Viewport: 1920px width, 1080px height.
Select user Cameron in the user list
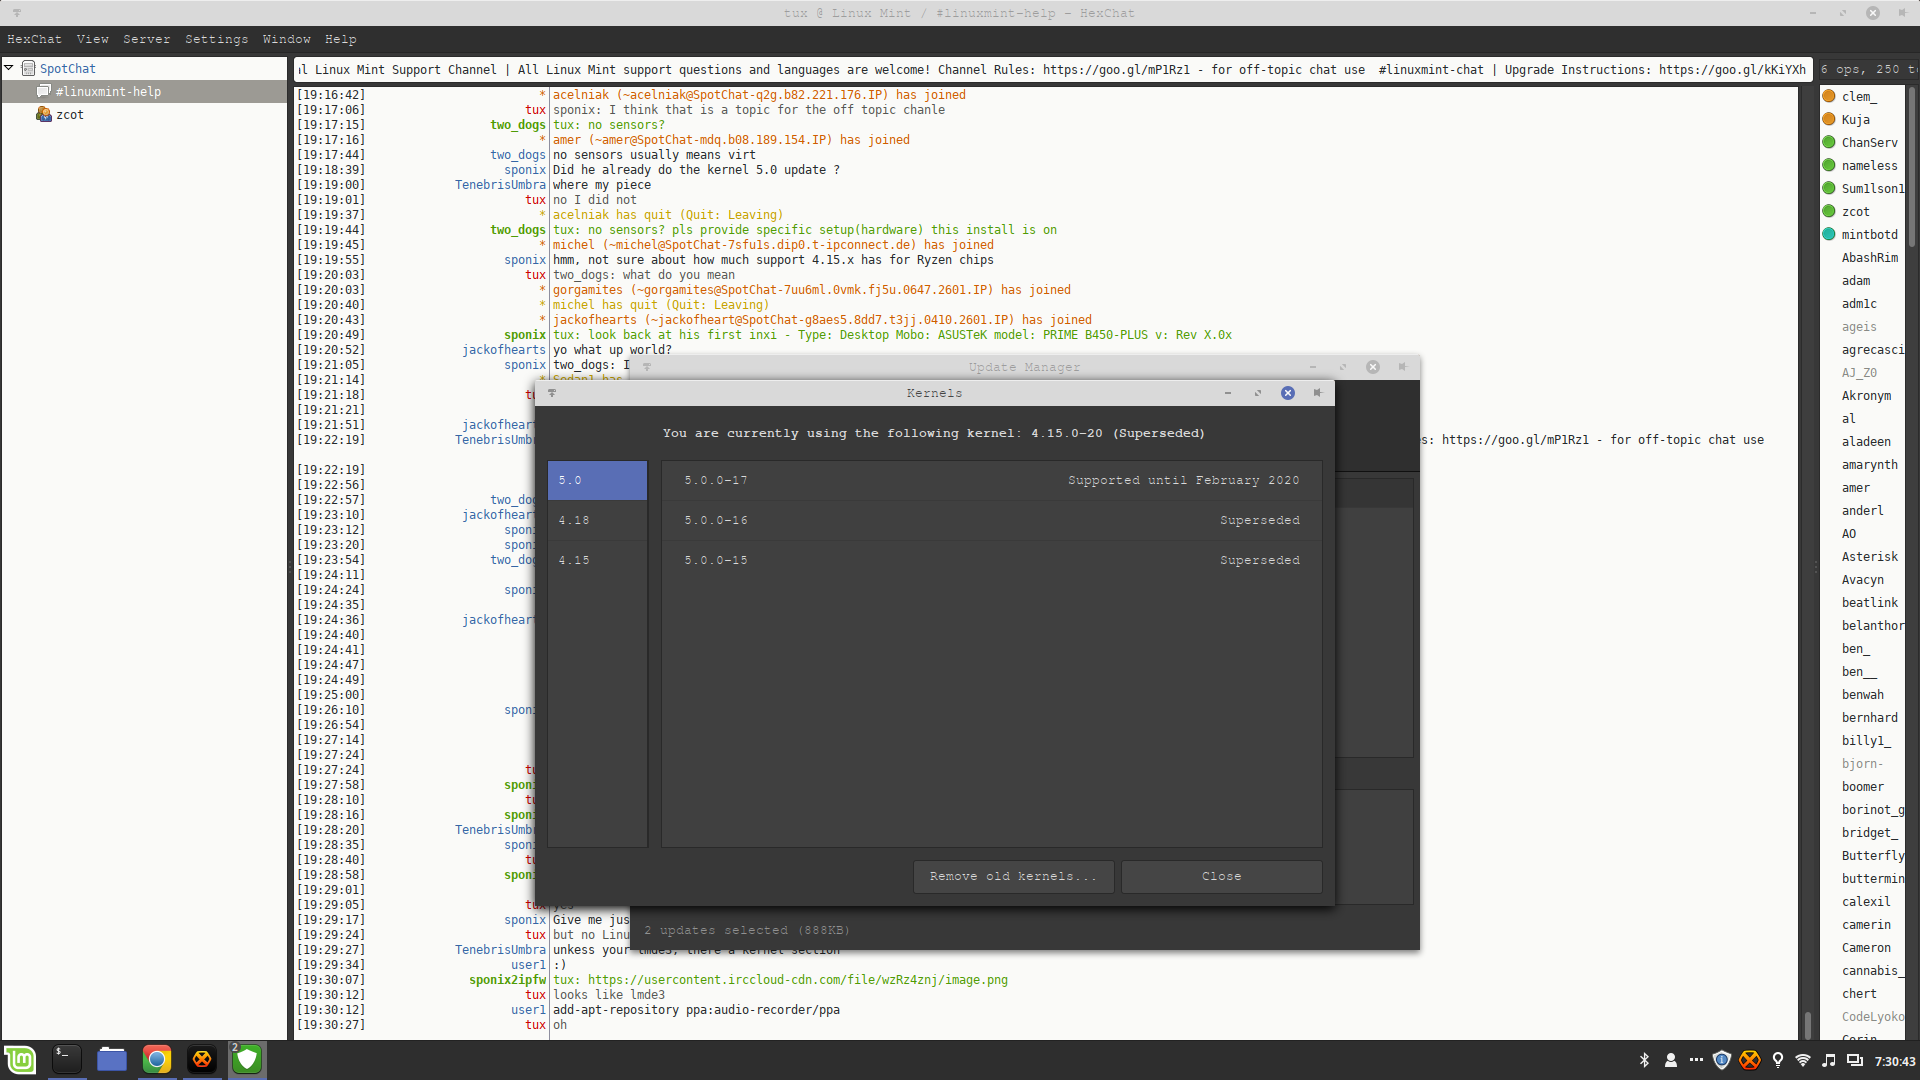pos(1862,947)
